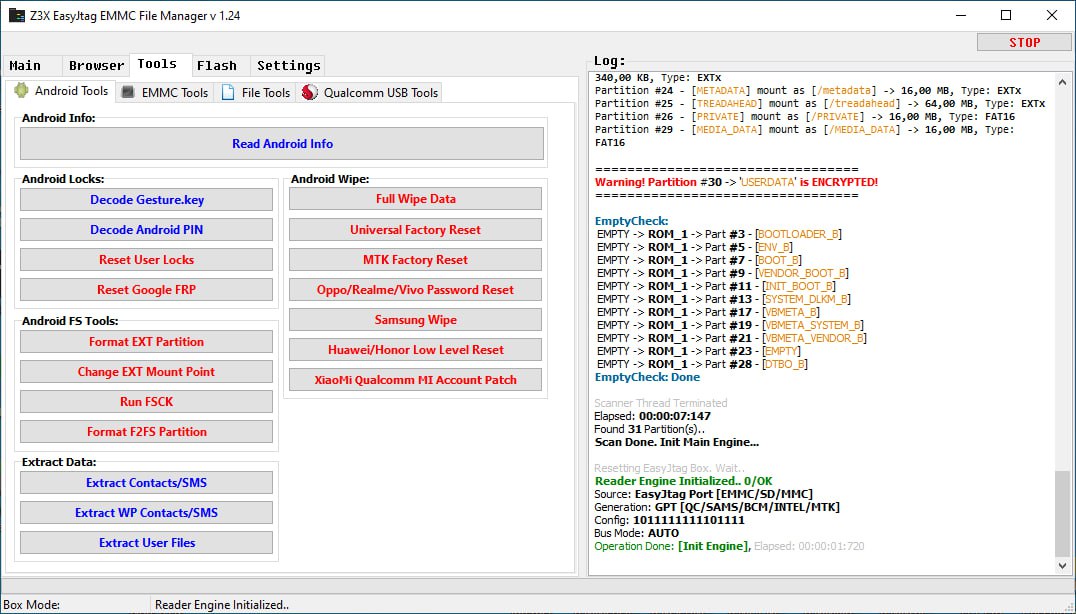Click the USERDATA encrypted warning line in log
This screenshot has width=1076, height=614.
point(736,182)
